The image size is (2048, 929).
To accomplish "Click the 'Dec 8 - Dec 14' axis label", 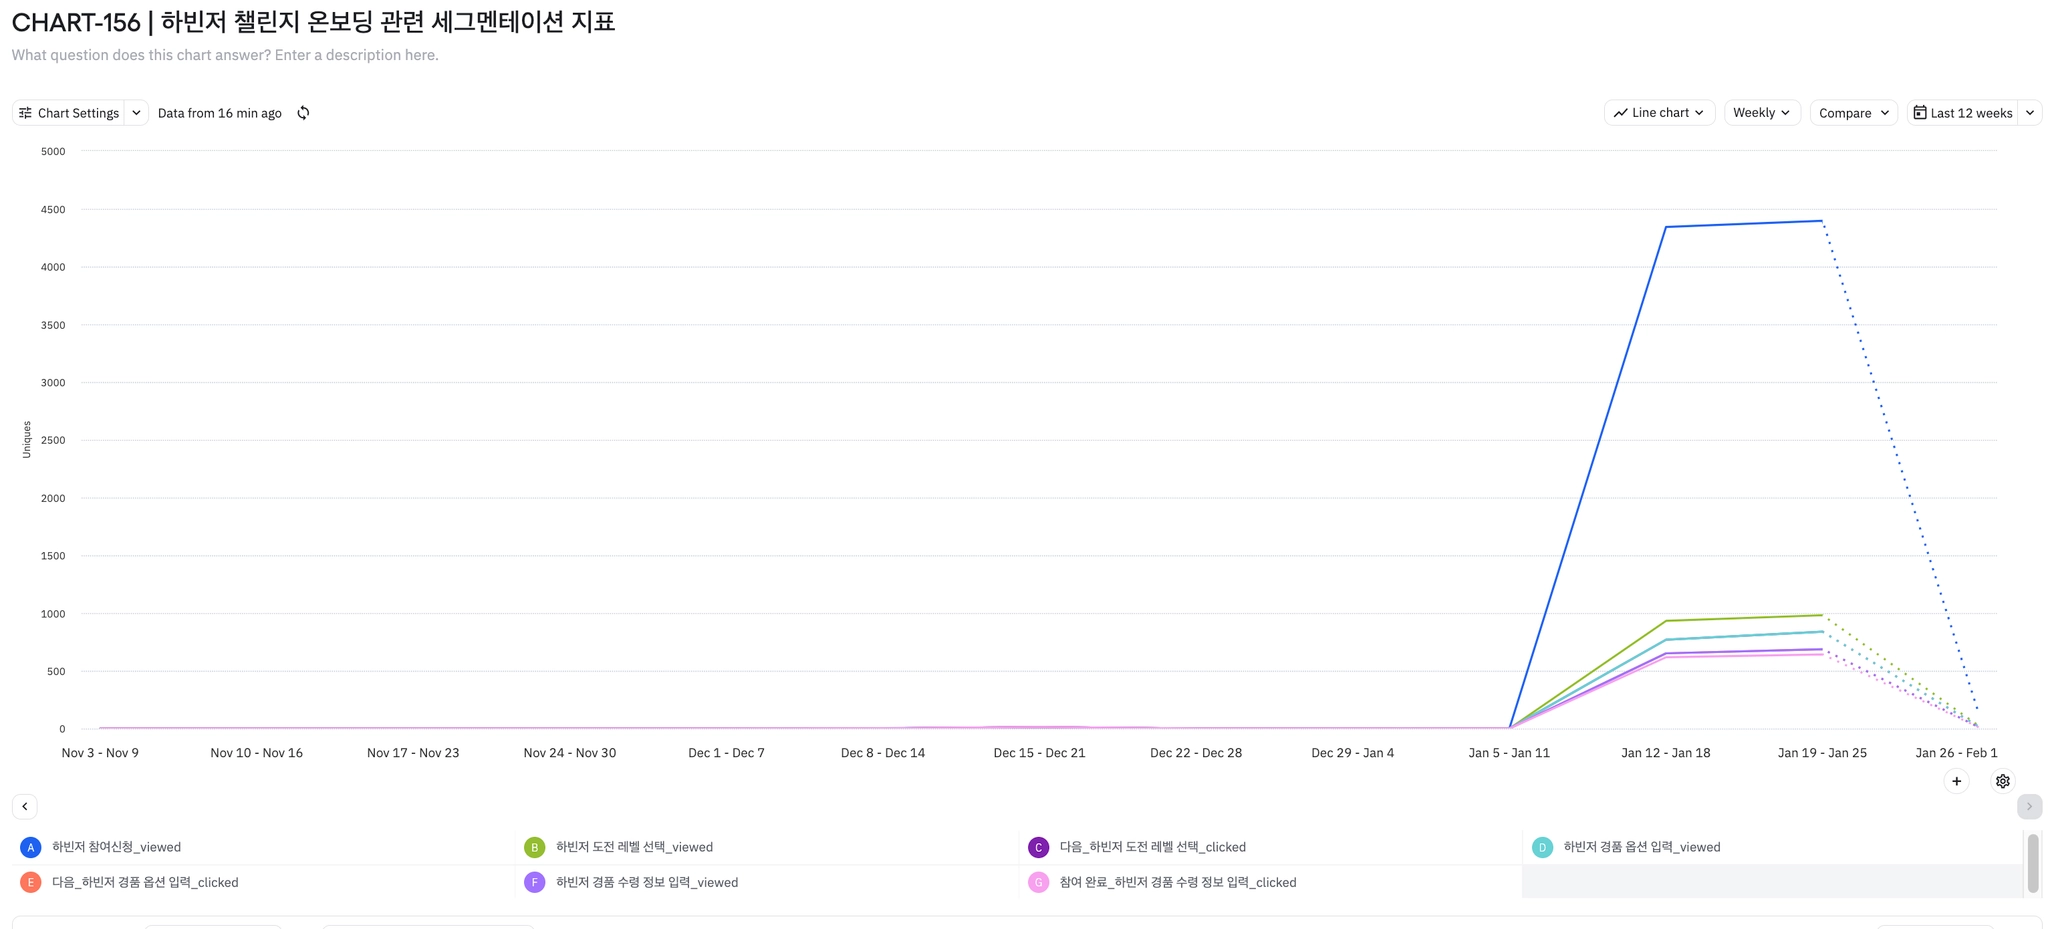I will (x=883, y=753).
